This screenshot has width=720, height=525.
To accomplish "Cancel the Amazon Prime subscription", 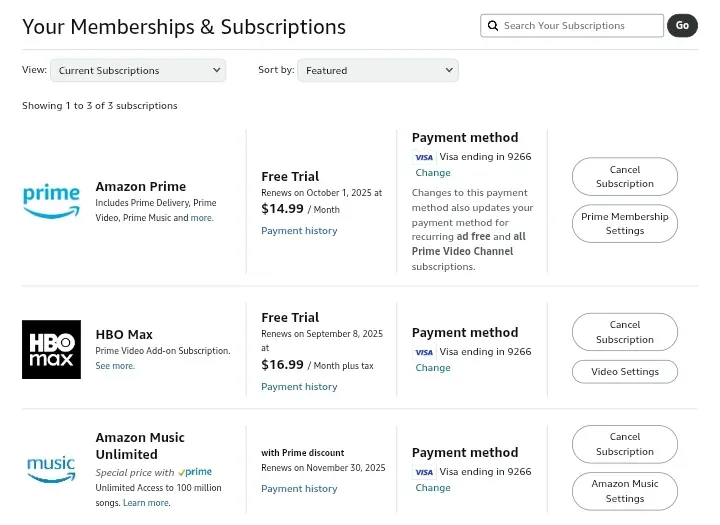I will 624,176.
